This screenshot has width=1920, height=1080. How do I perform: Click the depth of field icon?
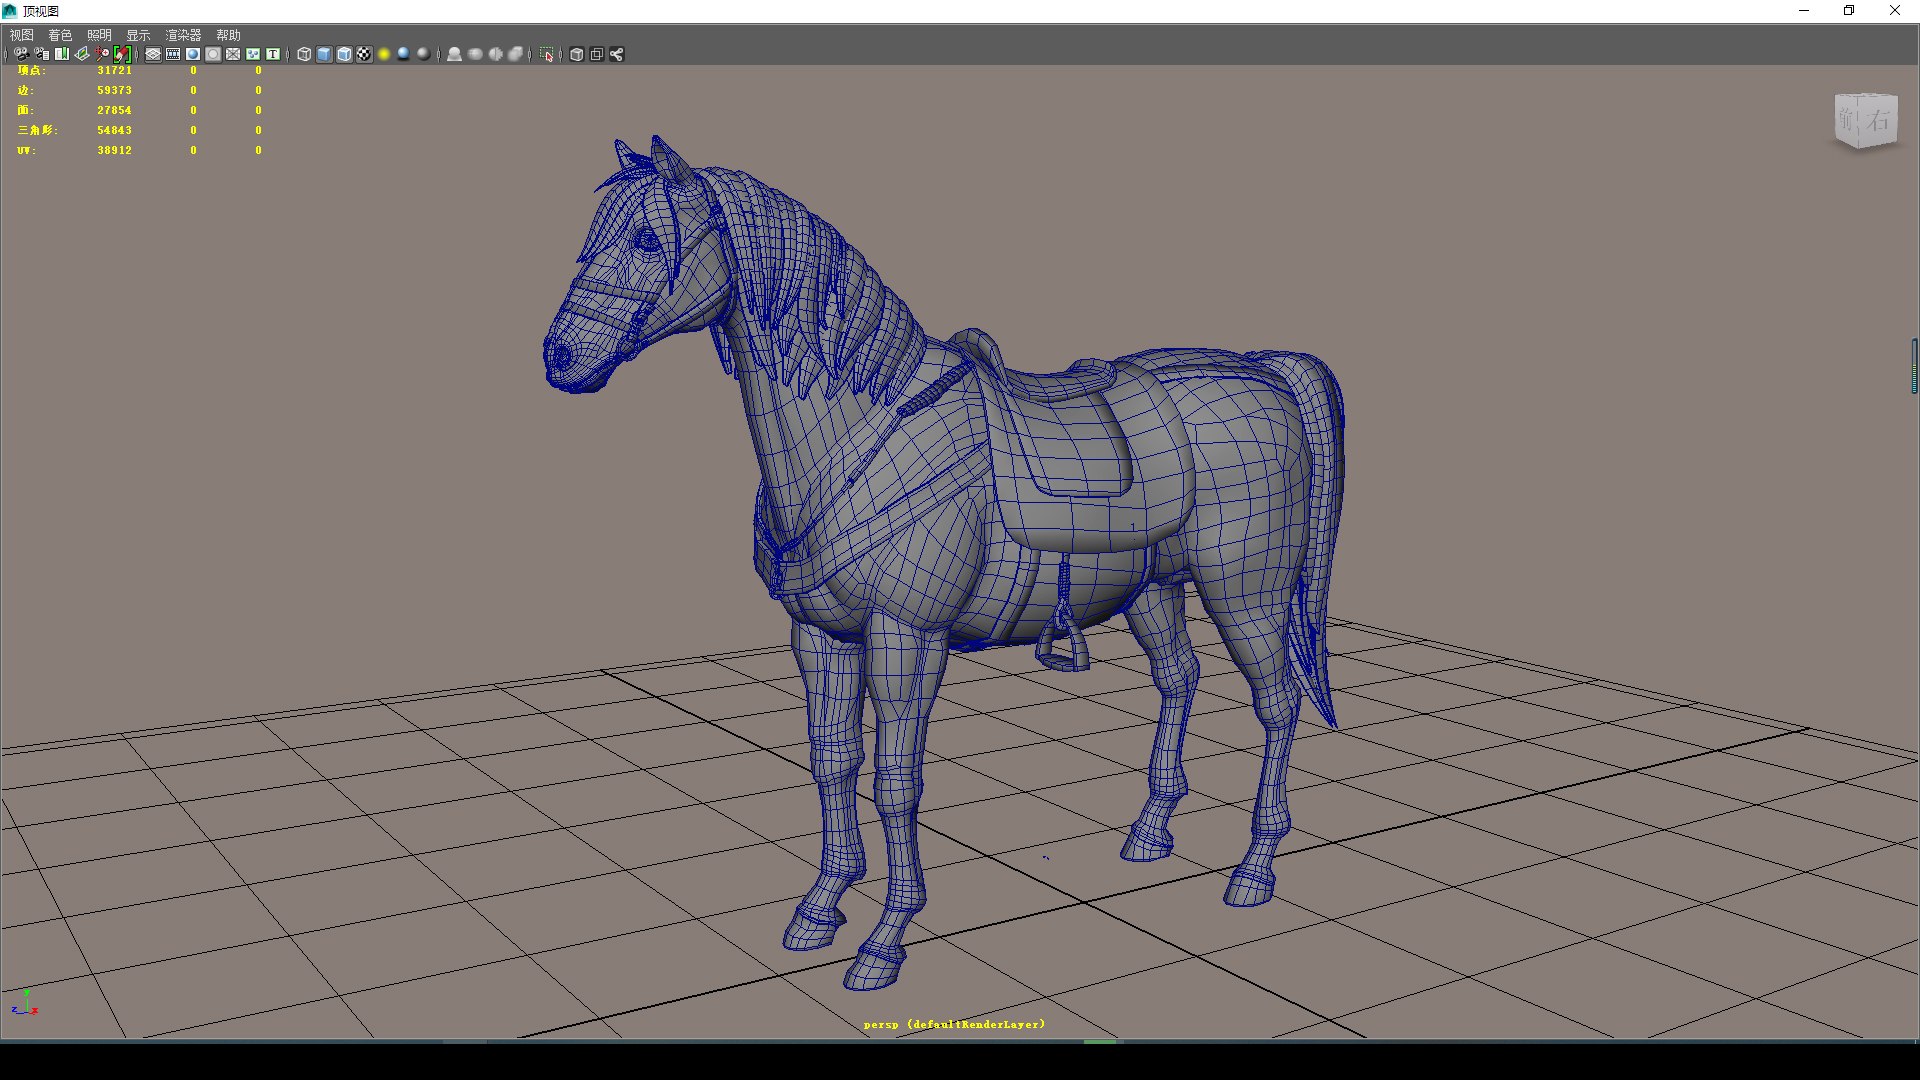coord(515,54)
